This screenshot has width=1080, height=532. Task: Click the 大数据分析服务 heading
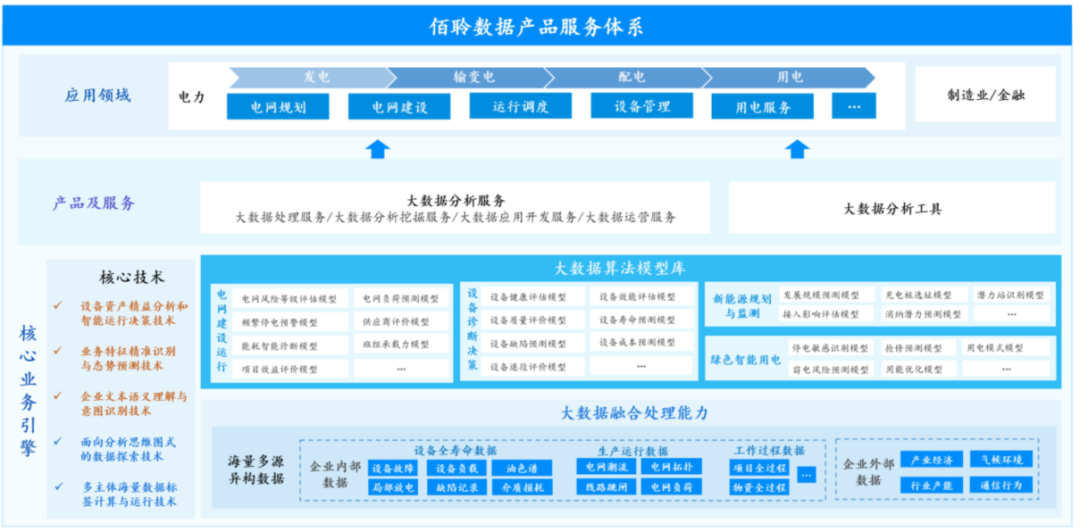(x=455, y=201)
